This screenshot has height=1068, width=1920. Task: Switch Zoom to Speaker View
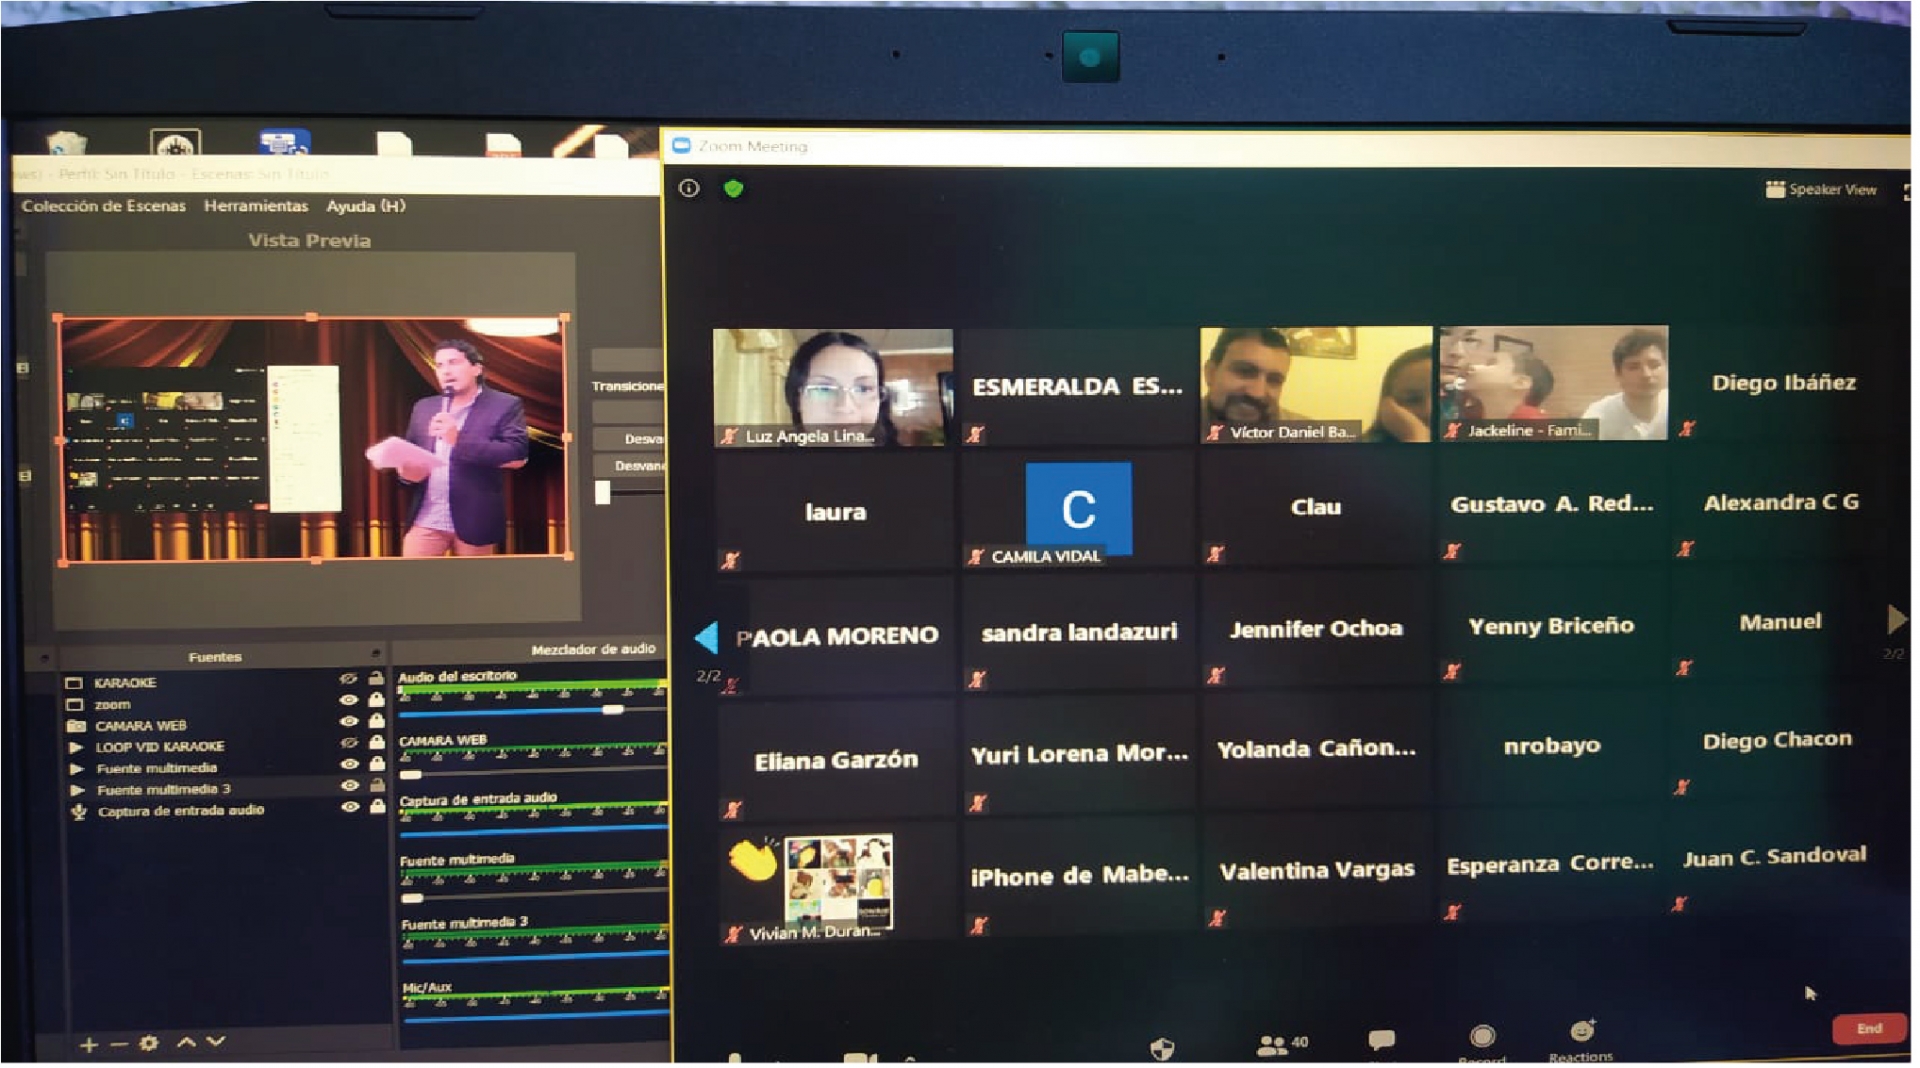pos(1821,189)
